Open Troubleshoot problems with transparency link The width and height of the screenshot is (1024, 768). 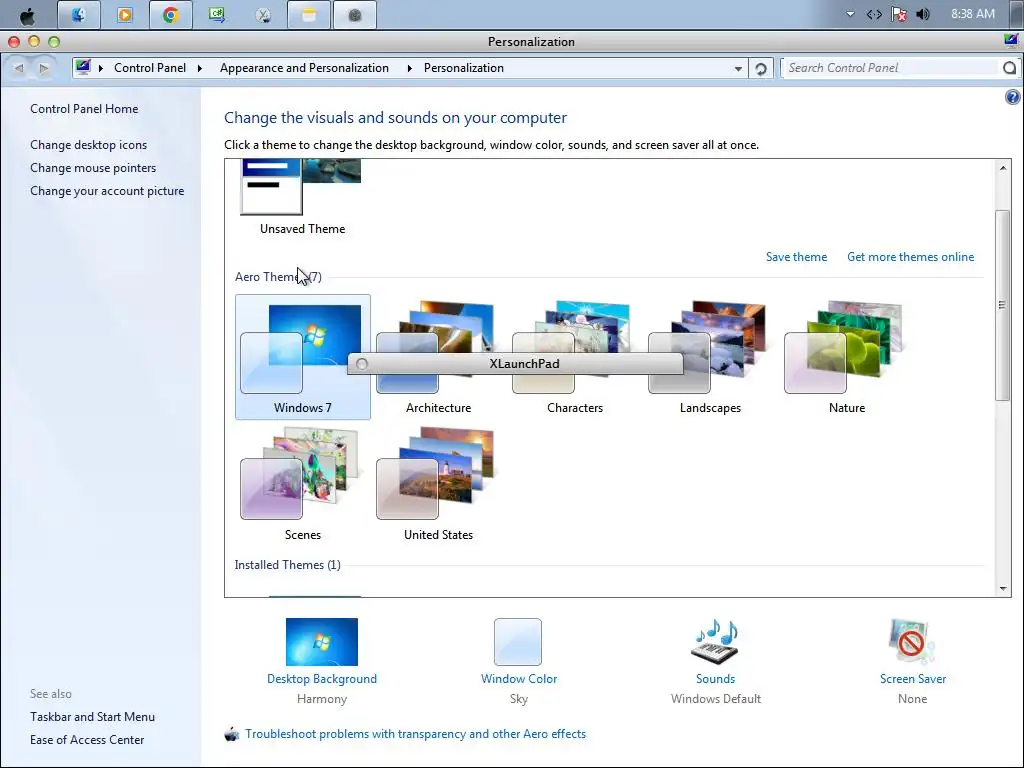pos(415,733)
